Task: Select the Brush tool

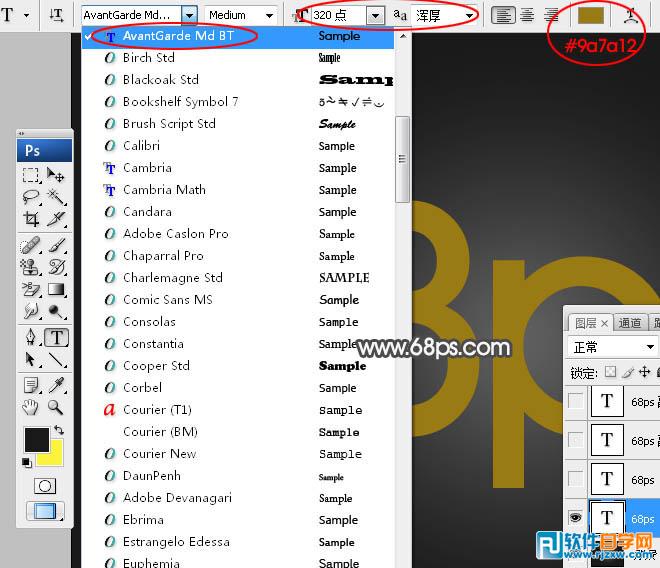Action: click(56, 245)
